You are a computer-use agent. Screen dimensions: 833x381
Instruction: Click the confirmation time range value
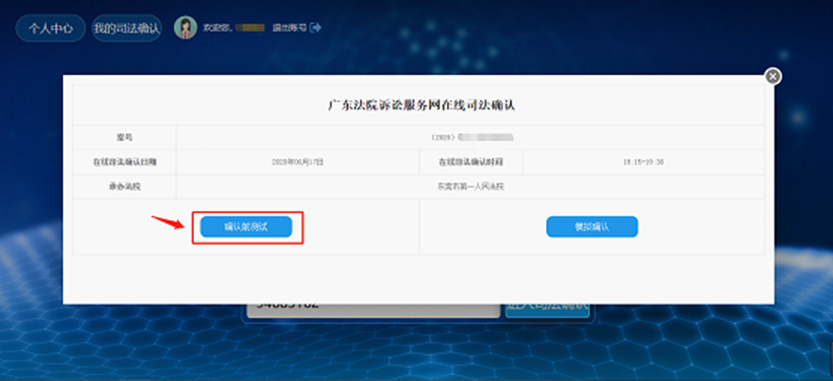coord(643,162)
